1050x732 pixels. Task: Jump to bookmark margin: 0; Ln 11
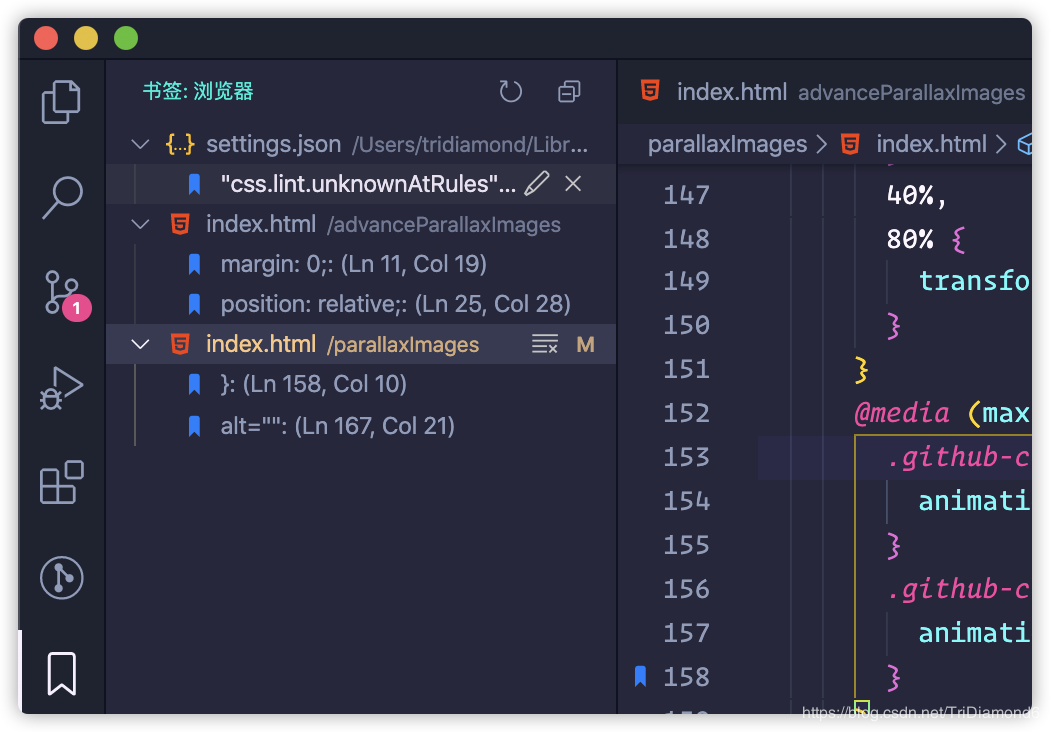click(x=361, y=264)
